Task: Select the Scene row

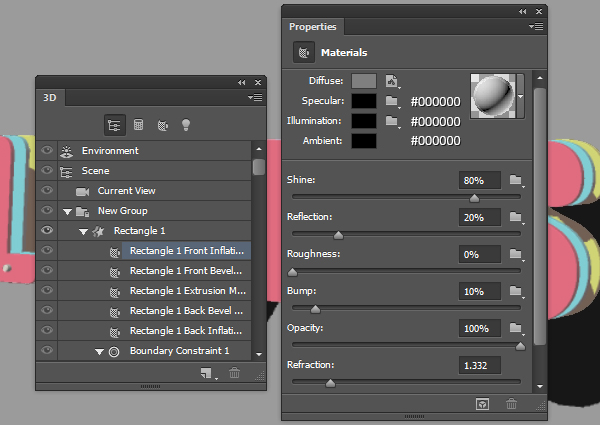Action: coord(155,171)
